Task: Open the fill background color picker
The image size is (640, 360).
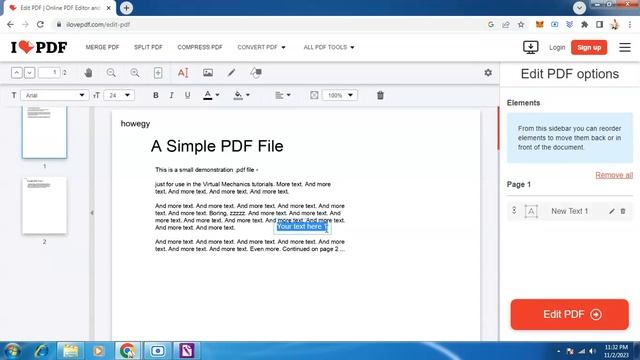Action: [241, 95]
